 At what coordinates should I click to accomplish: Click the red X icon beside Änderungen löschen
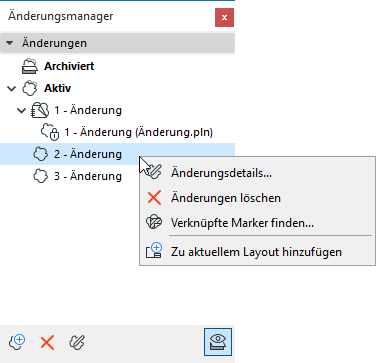[154, 198]
